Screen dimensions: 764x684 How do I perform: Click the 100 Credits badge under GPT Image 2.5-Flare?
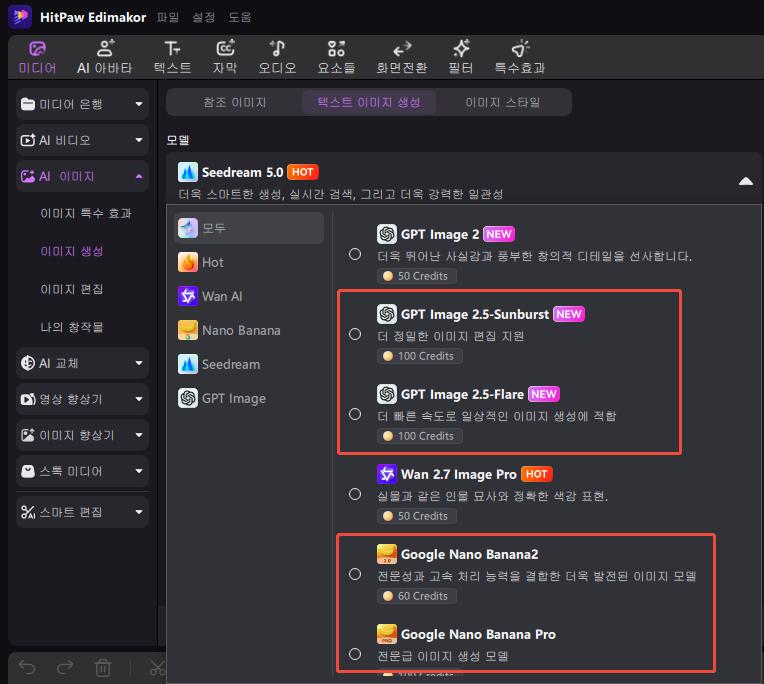click(420, 436)
